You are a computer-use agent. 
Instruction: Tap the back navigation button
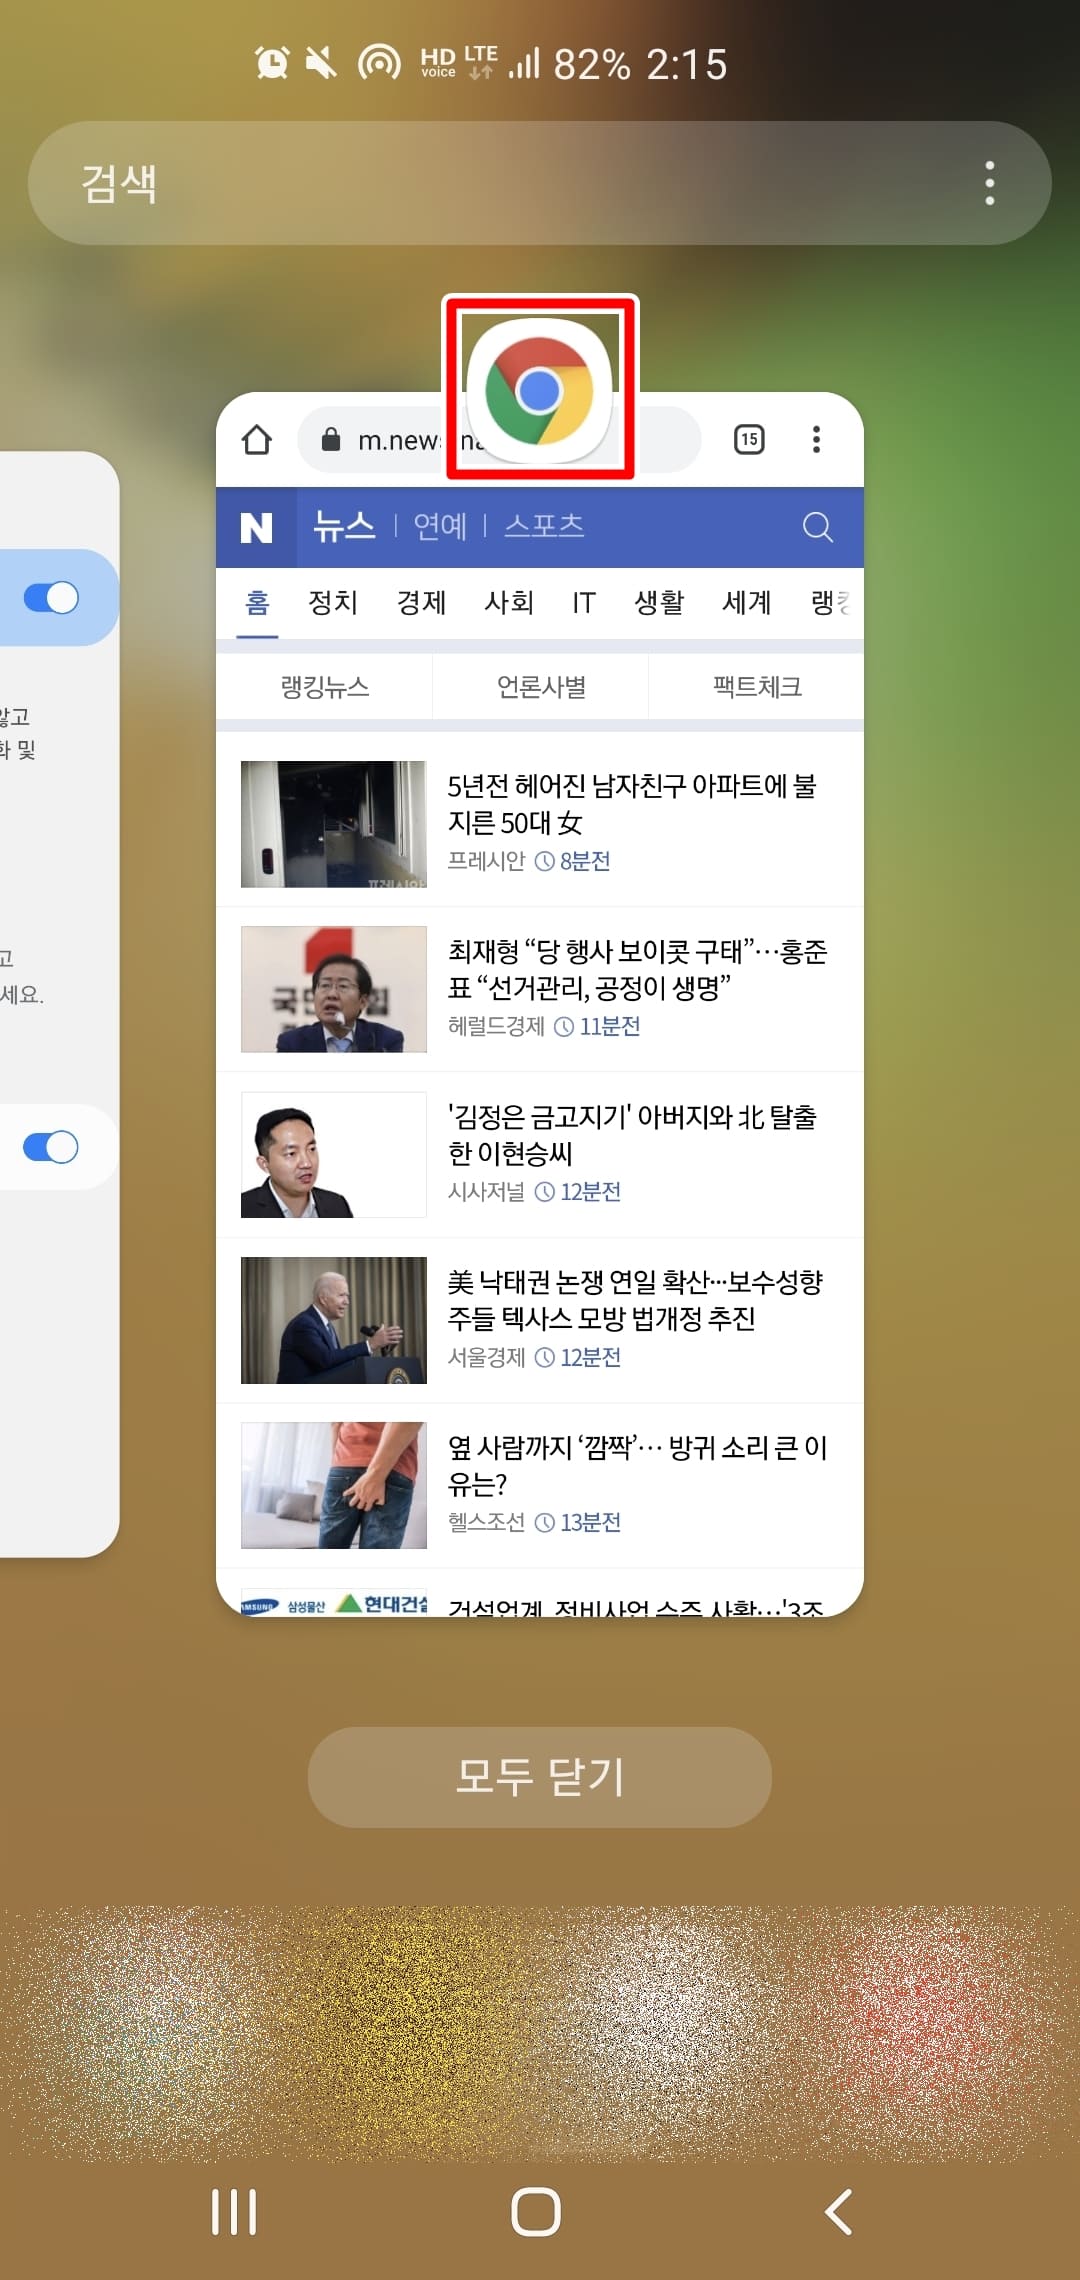click(839, 2211)
